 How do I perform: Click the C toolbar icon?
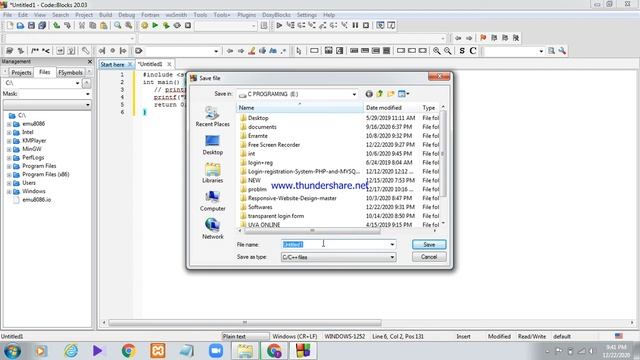pos(473,51)
